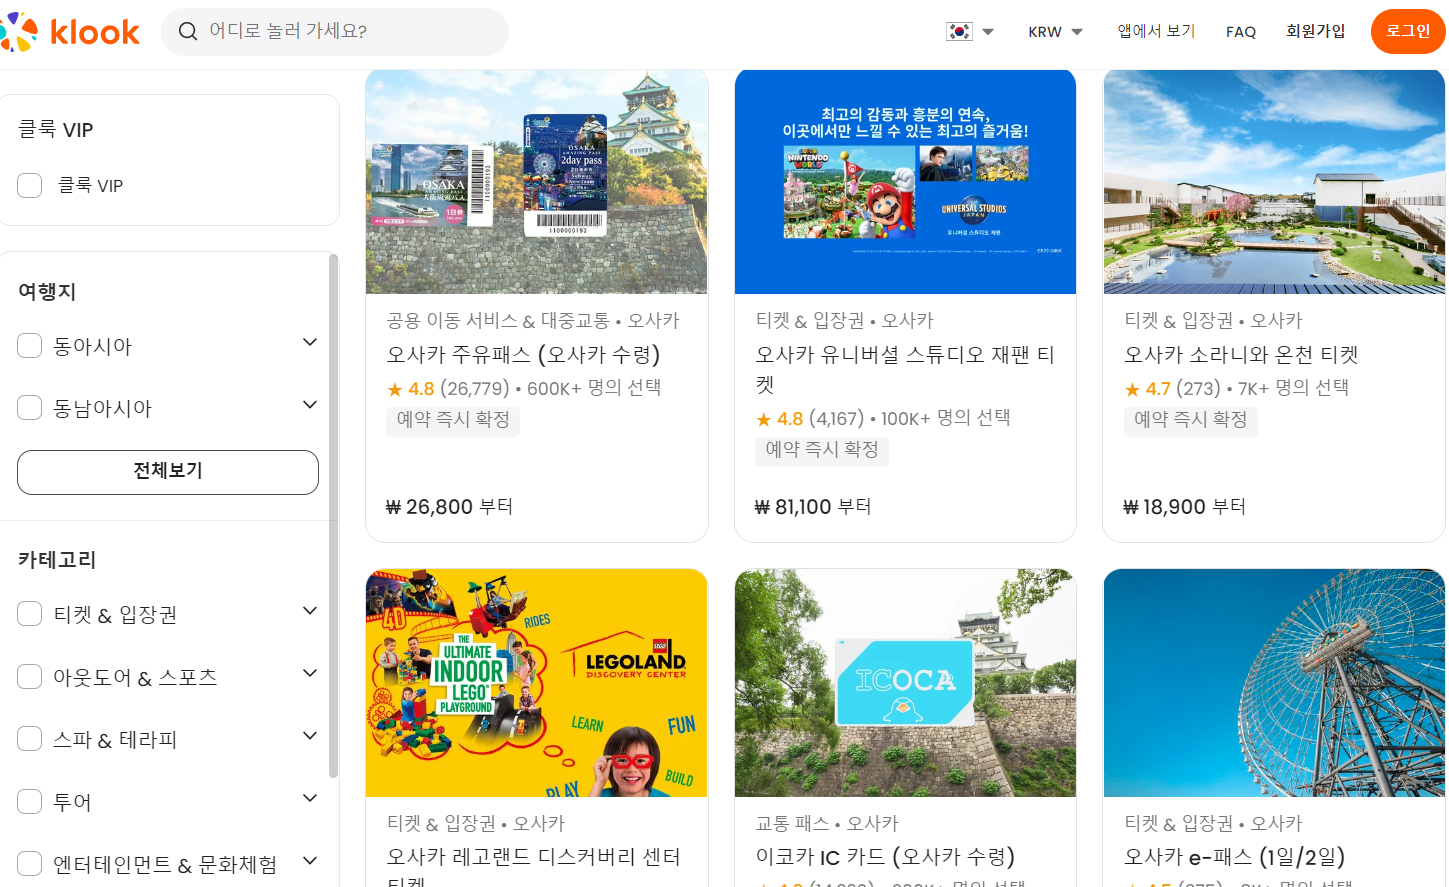Expand the 동아시아 region list
The width and height of the screenshot is (1449, 887).
pos(310,343)
